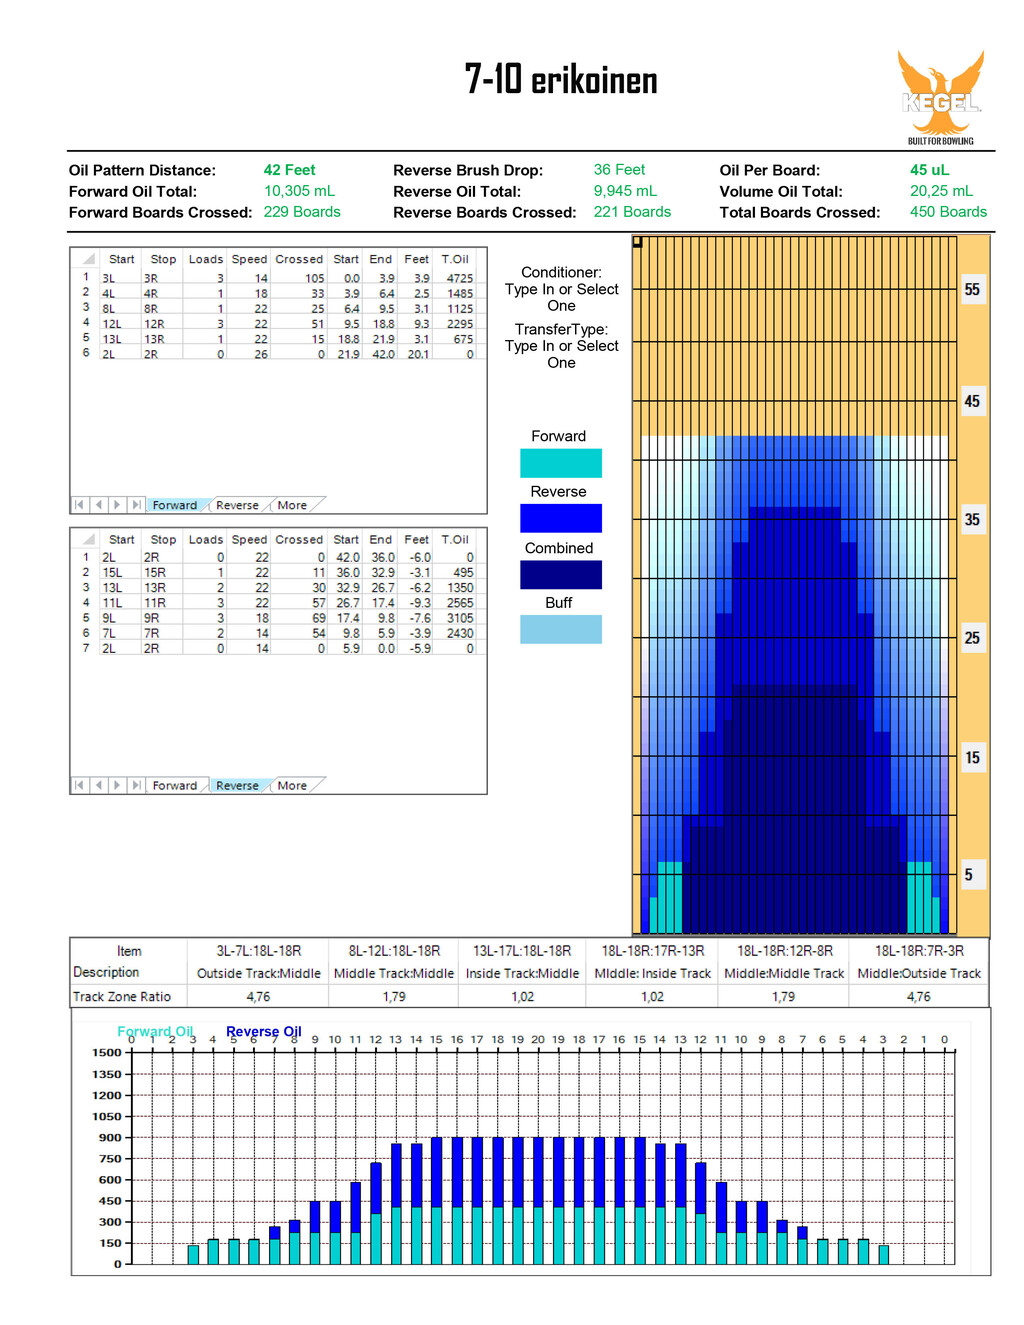
Task: Jump to last tab in forward loads table
Action: point(136,505)
